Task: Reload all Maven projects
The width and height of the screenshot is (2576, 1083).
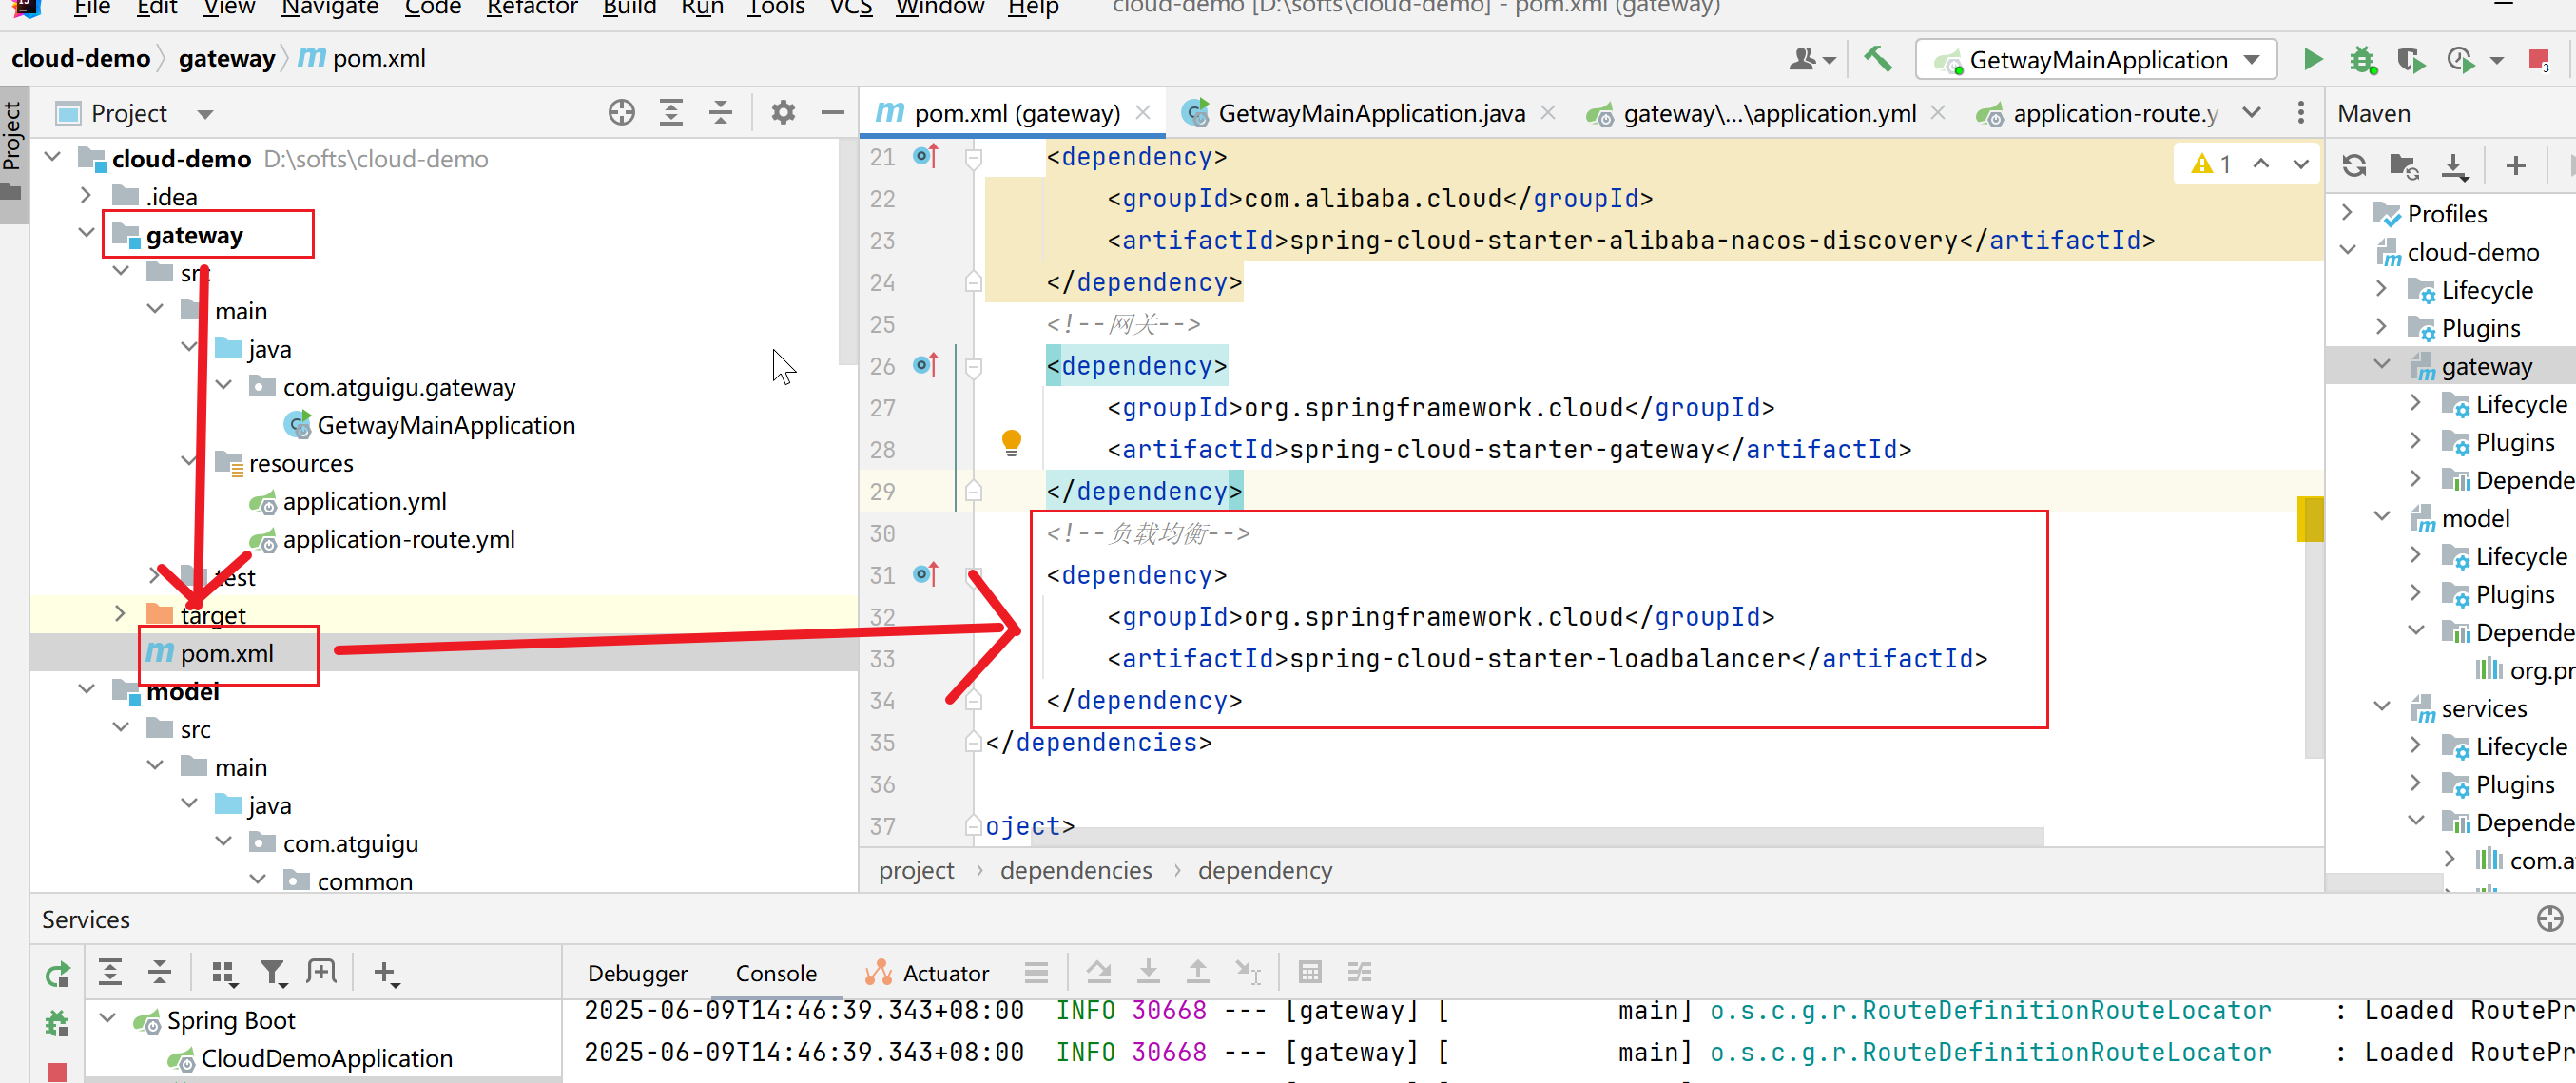Action: [x=2354, y=165]
